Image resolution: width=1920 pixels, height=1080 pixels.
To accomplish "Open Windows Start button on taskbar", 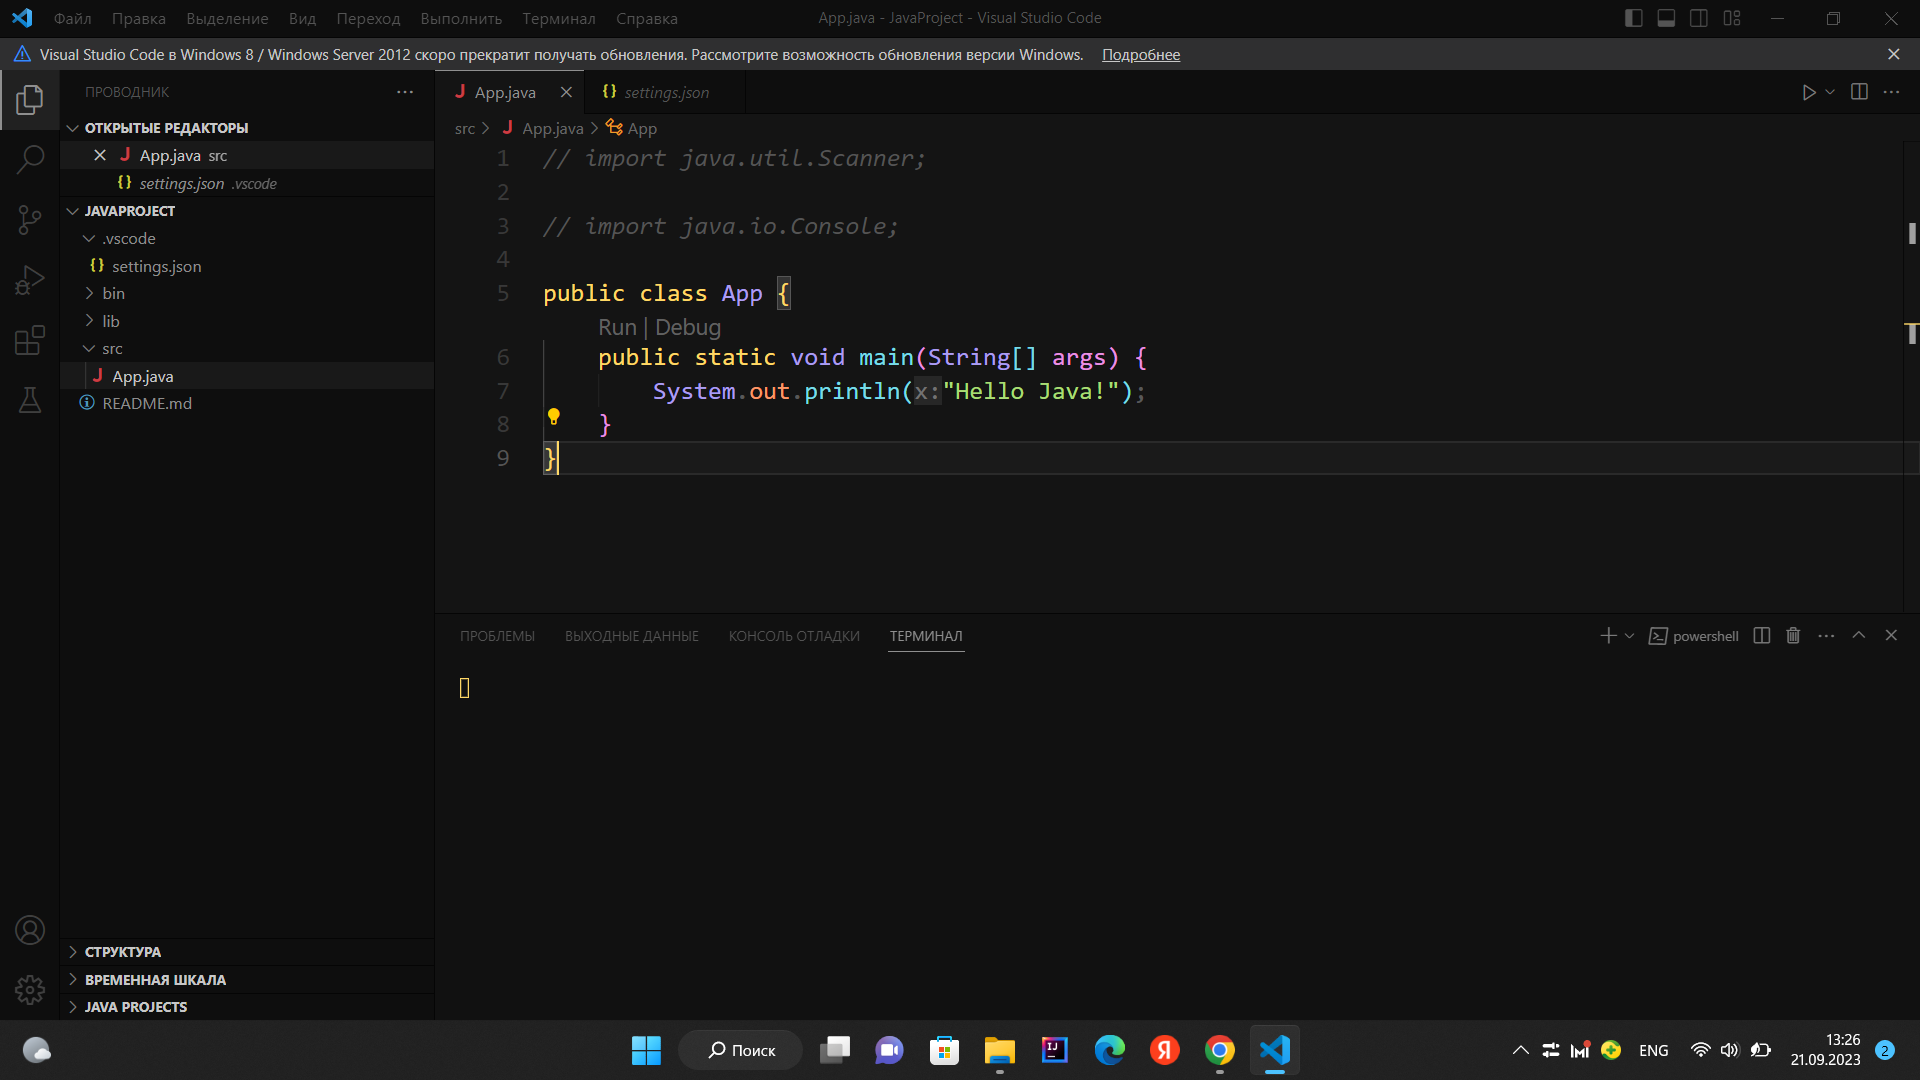I will tap(646, 1050).
